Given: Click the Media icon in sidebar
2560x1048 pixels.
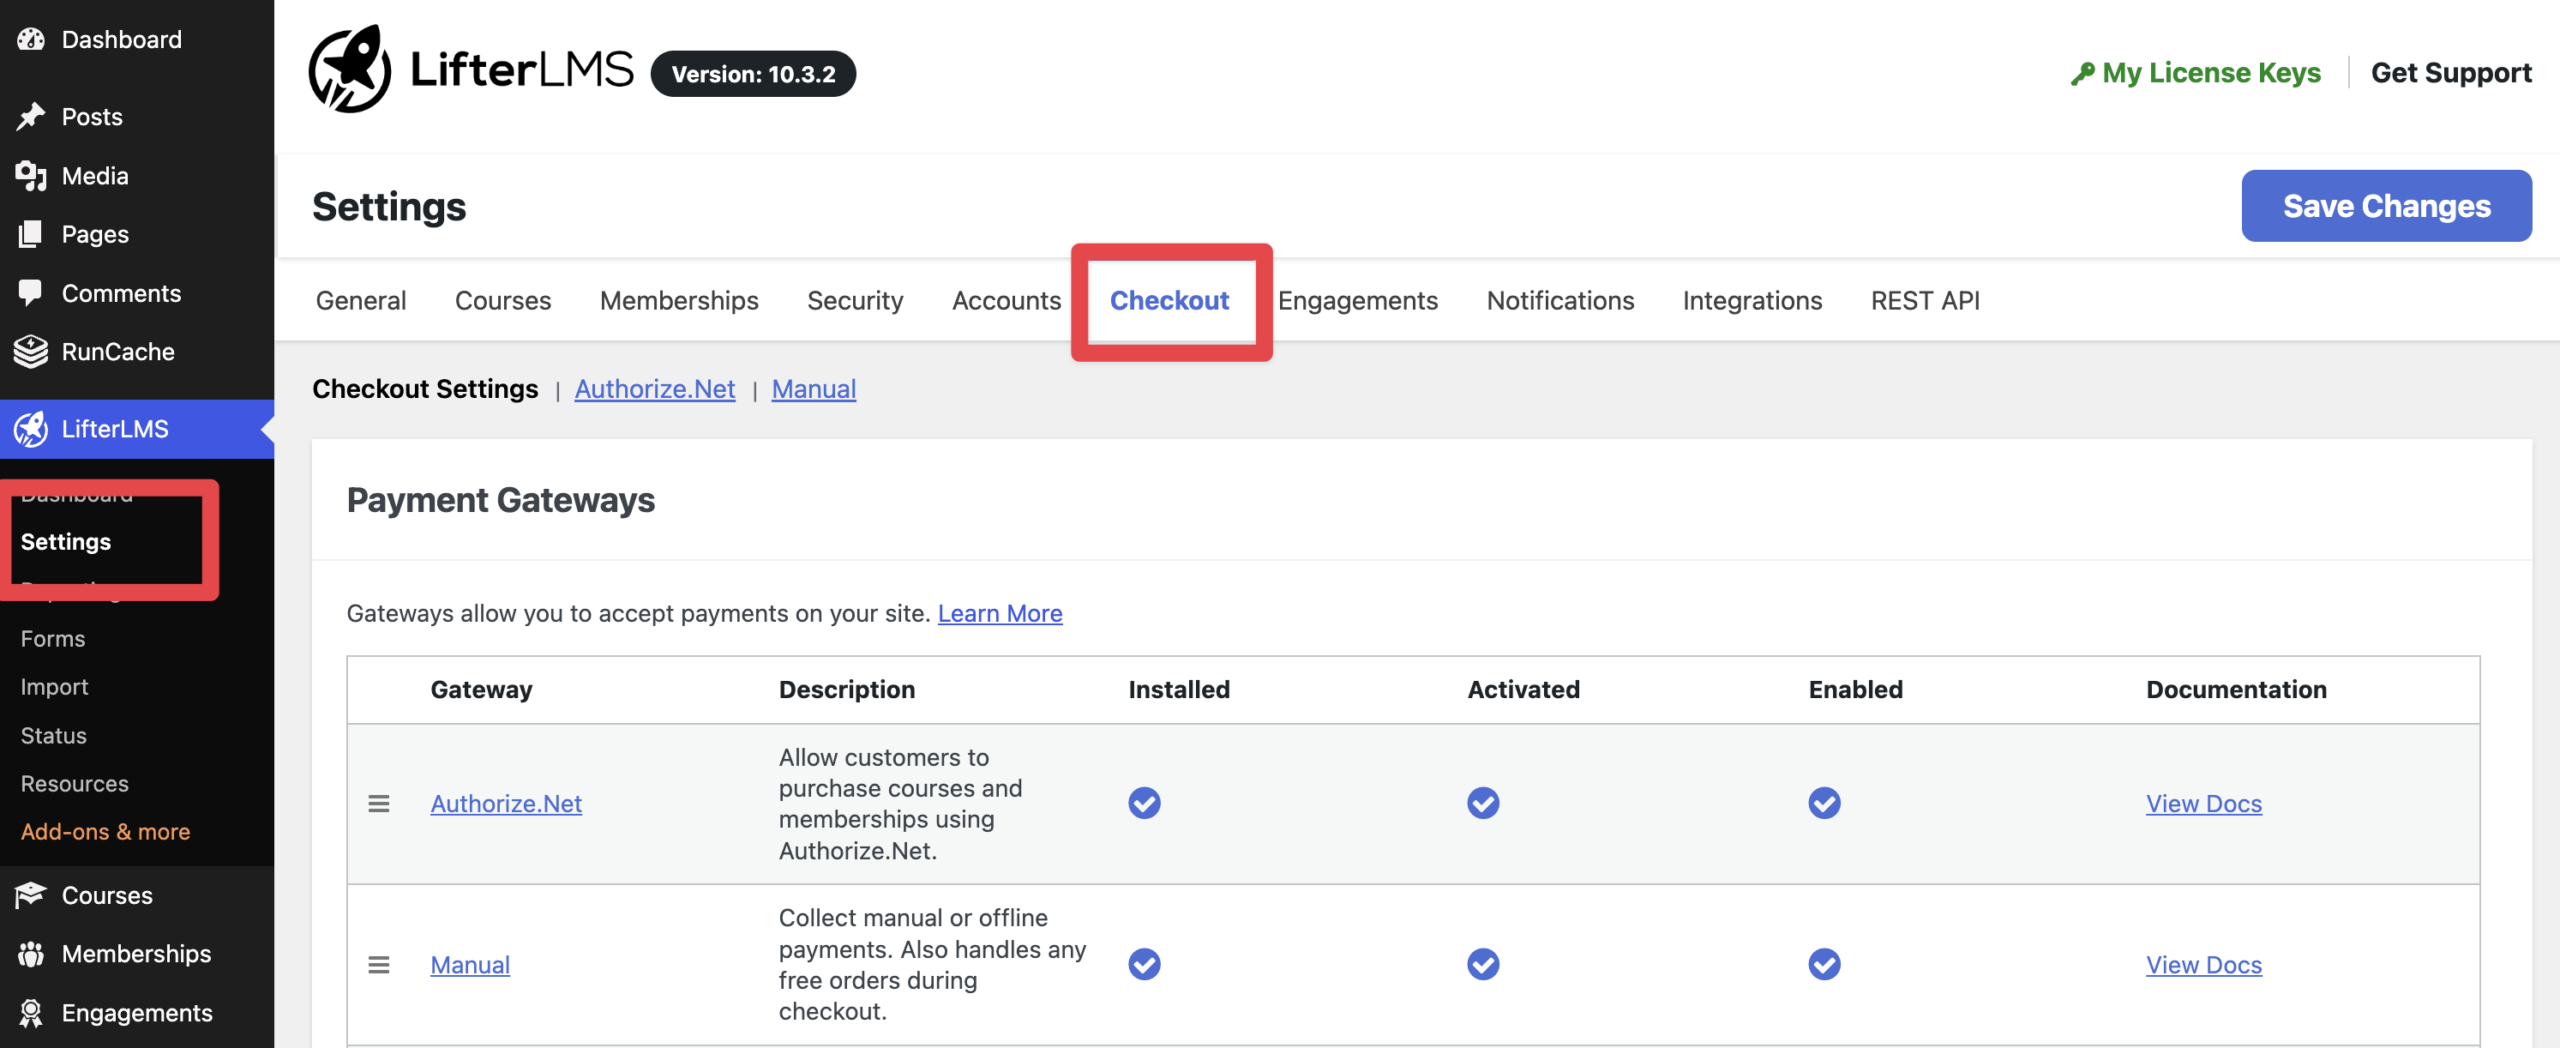Looking at the screenshot, I should 31,176.
